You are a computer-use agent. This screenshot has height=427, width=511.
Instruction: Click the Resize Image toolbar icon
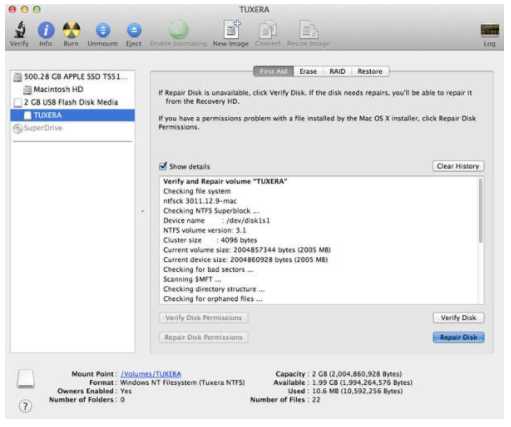click(x=308, y=33)
